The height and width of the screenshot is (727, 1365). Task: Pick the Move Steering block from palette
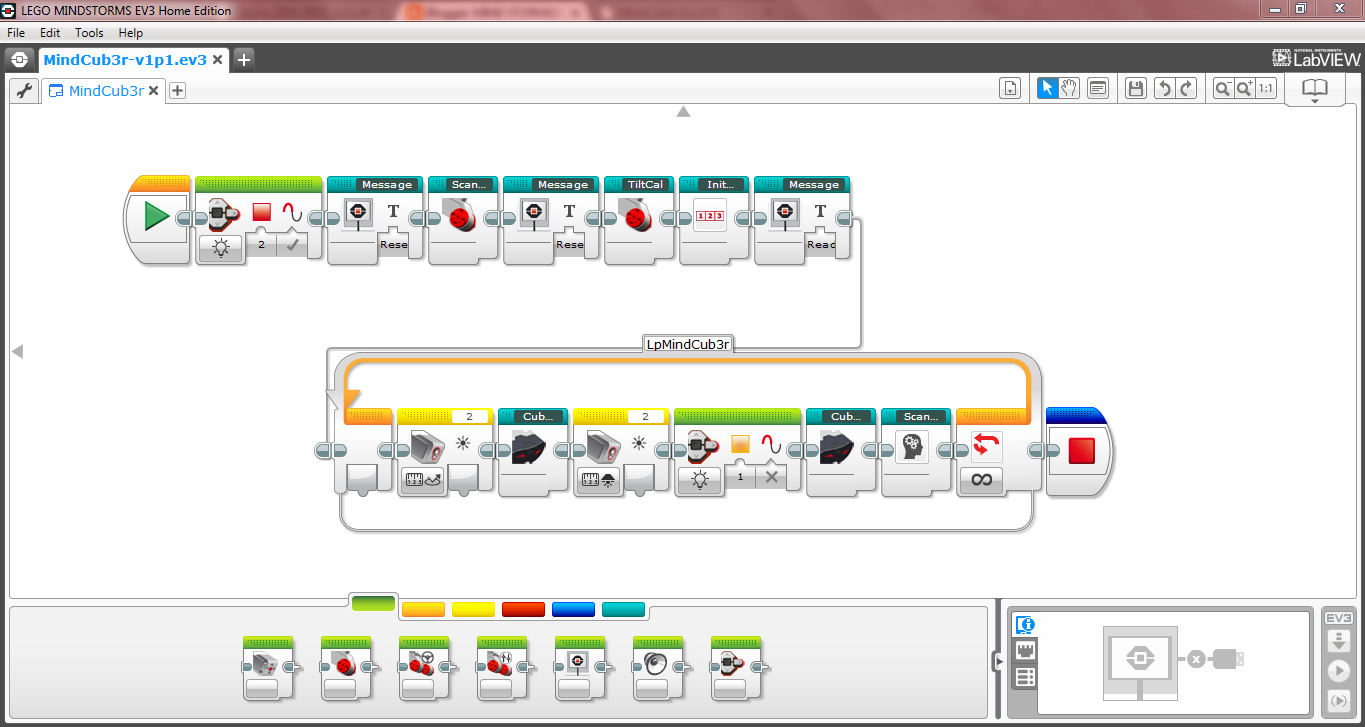(424, 667)
